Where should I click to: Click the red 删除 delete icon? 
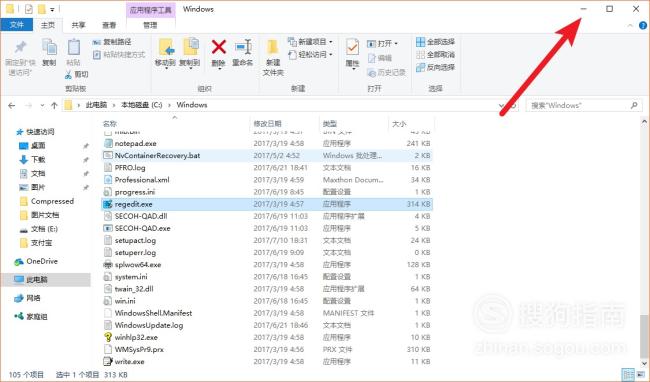click(218, 47)
